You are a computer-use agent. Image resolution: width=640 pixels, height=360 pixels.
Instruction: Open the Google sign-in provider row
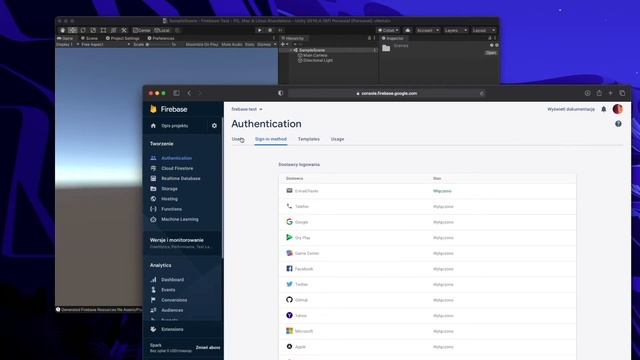coord(427,222)
